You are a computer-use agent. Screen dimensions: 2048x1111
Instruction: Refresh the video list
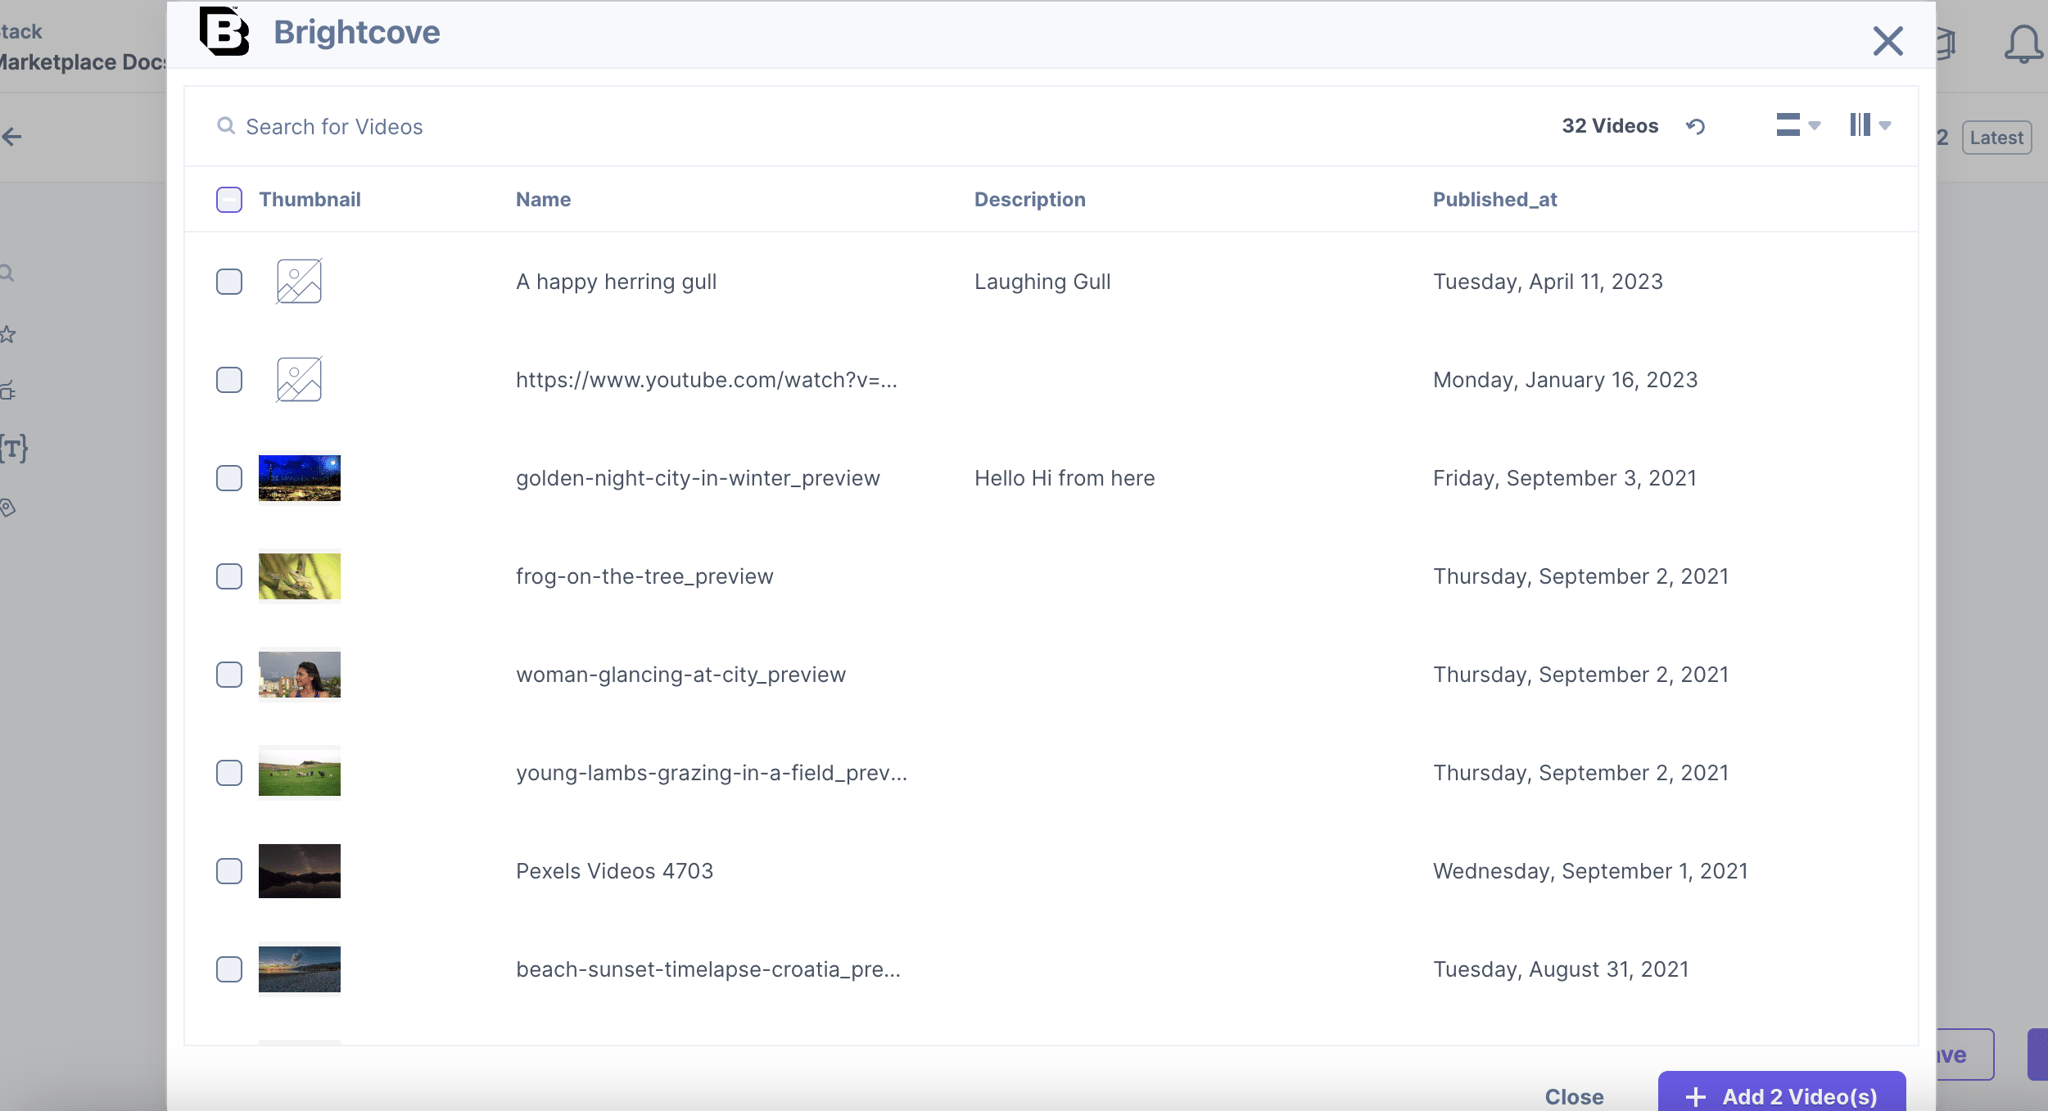coord(1695,126)
